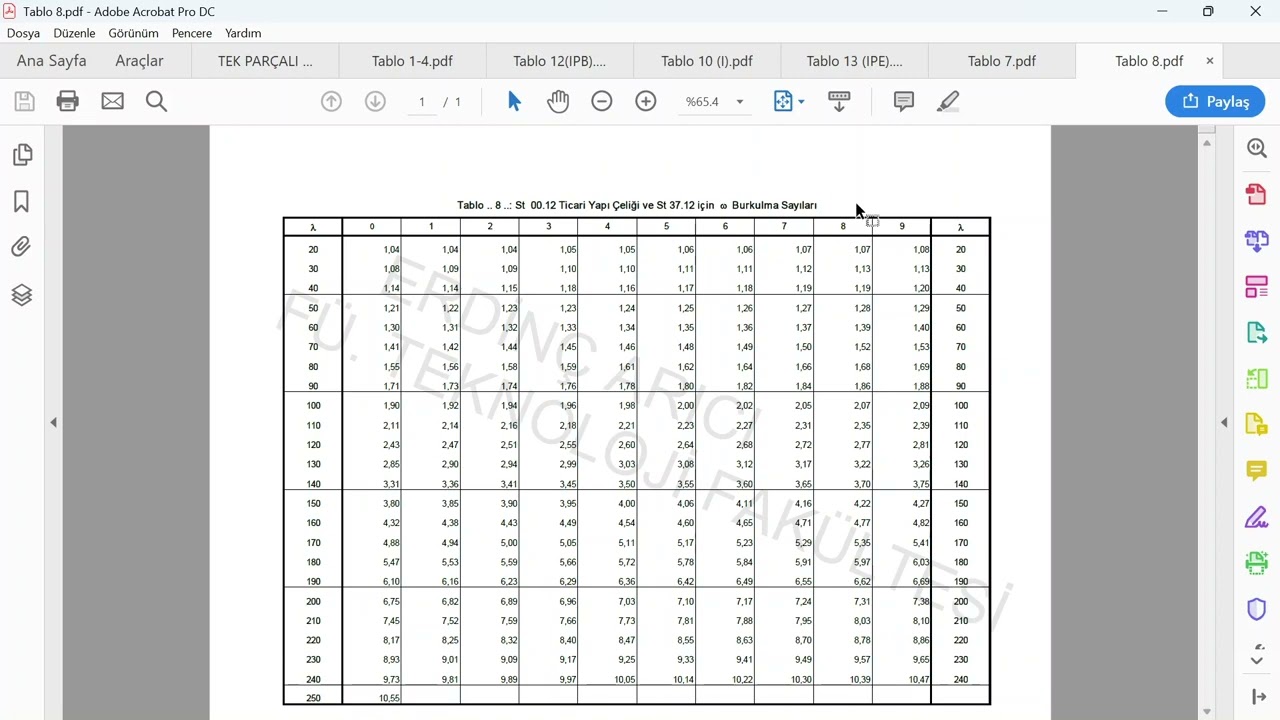Activate the Hand pan tool
Image resolution: width=1280 pixels, height=720 pixels.
coord(558,101)
